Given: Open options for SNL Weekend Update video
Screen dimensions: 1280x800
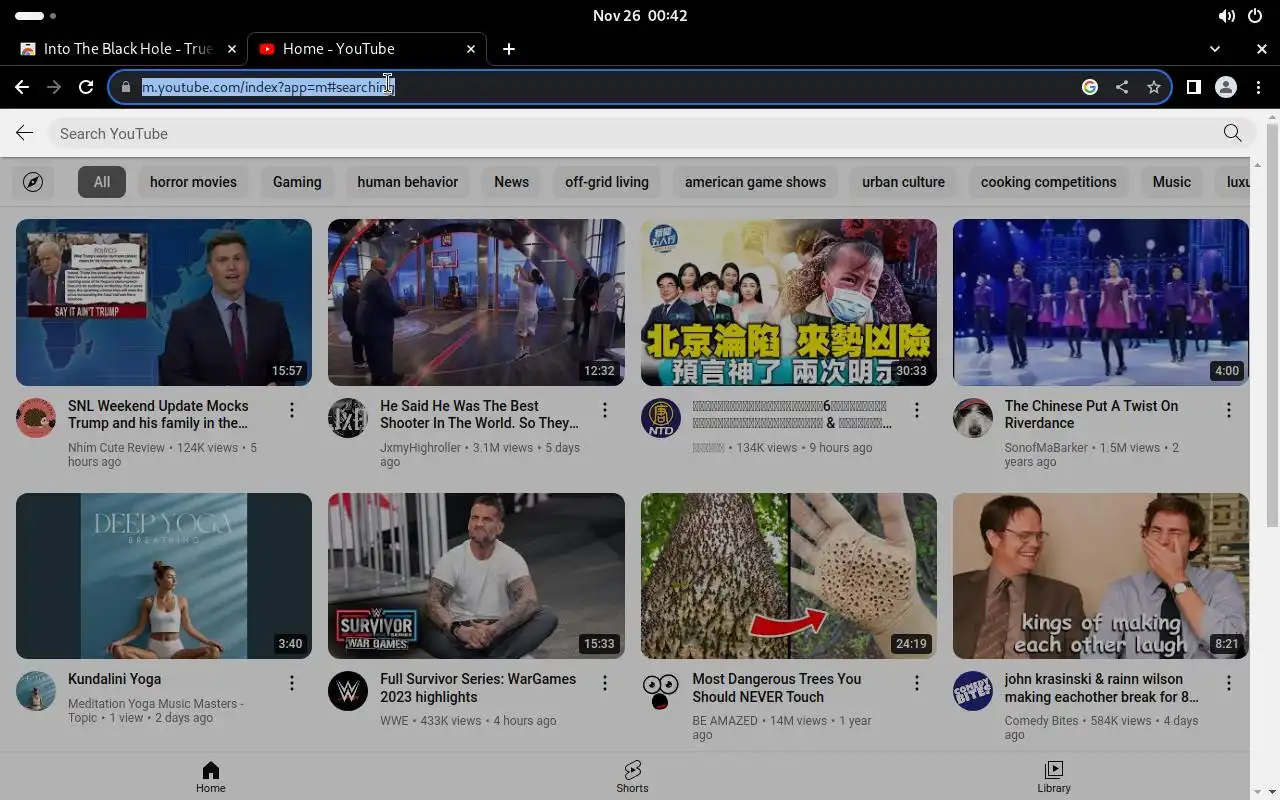Looking at the screenshot, I should tap(292, 410).
